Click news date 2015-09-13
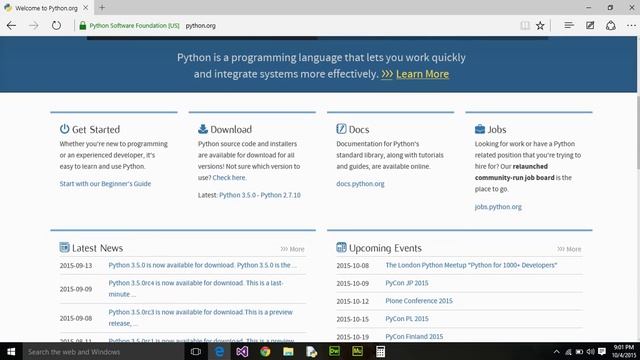The image size is (640, 360). 76,266
